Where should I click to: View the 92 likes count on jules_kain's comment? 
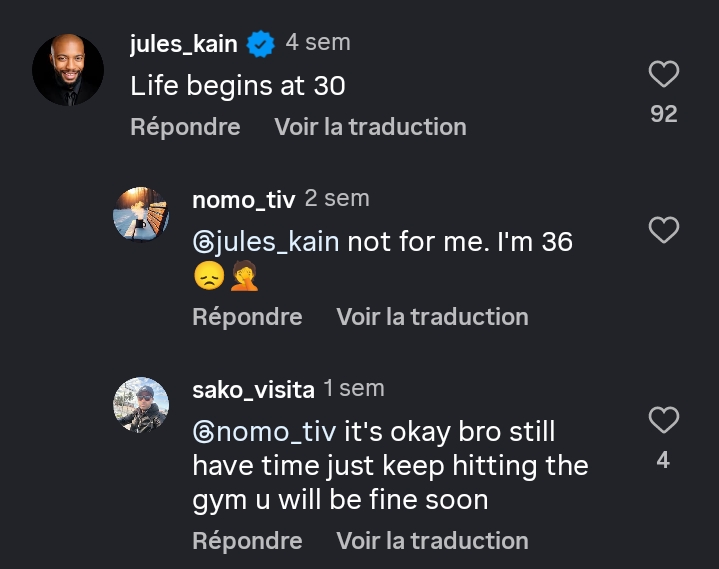(x=664, y=114)
